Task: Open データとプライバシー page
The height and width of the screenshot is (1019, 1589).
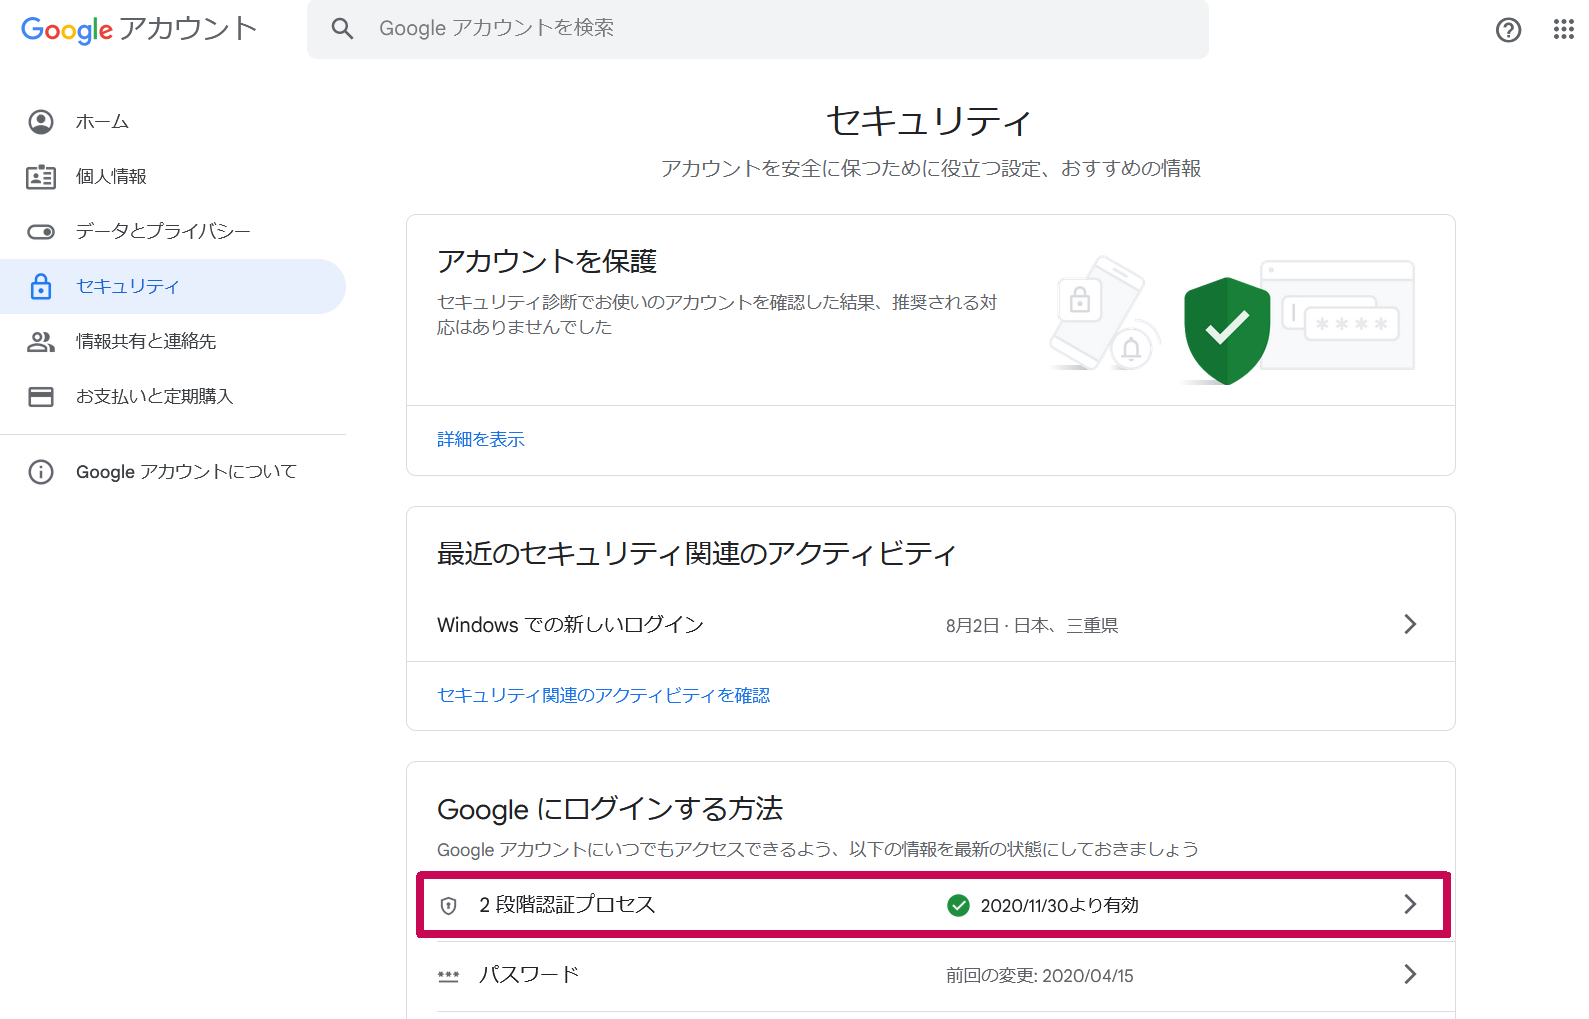Action: [173, 232]
